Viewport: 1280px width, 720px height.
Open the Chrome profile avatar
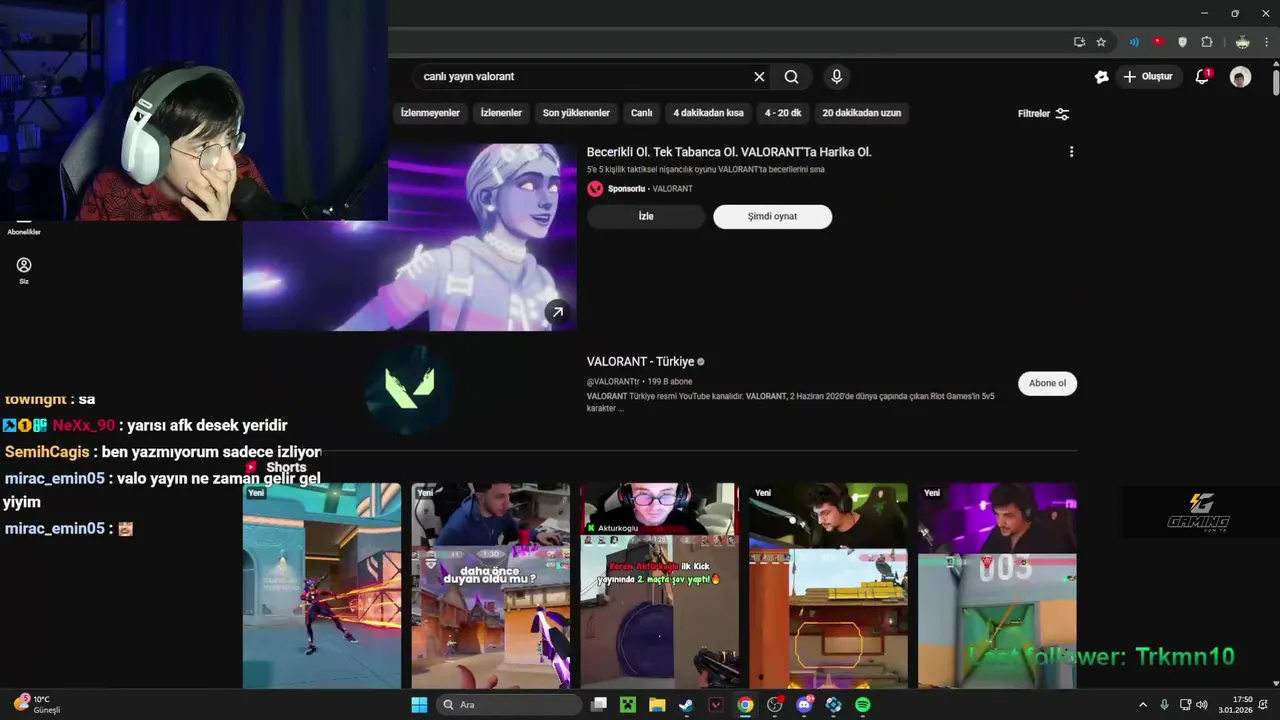tap(1242, 42)
